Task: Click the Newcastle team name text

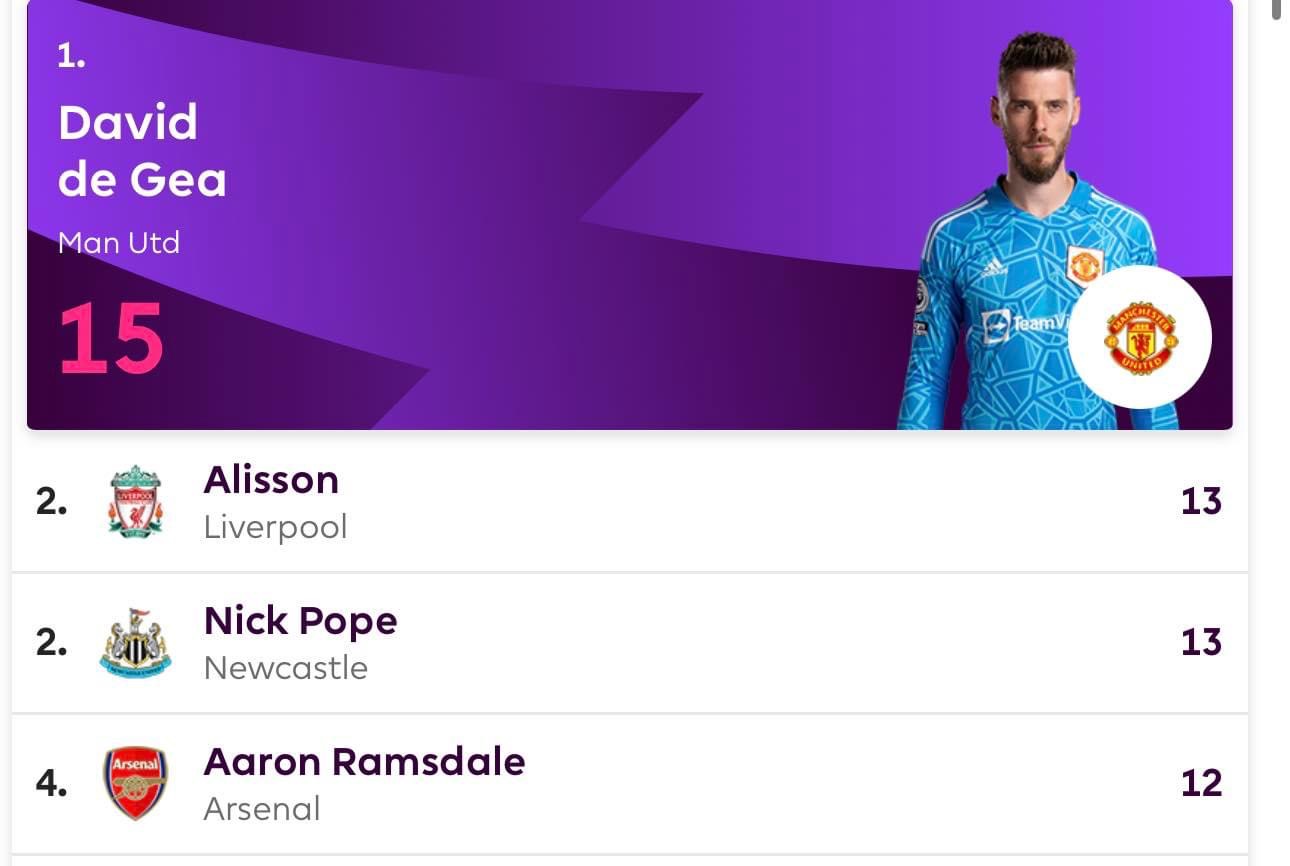Action: tap(285, 668)
